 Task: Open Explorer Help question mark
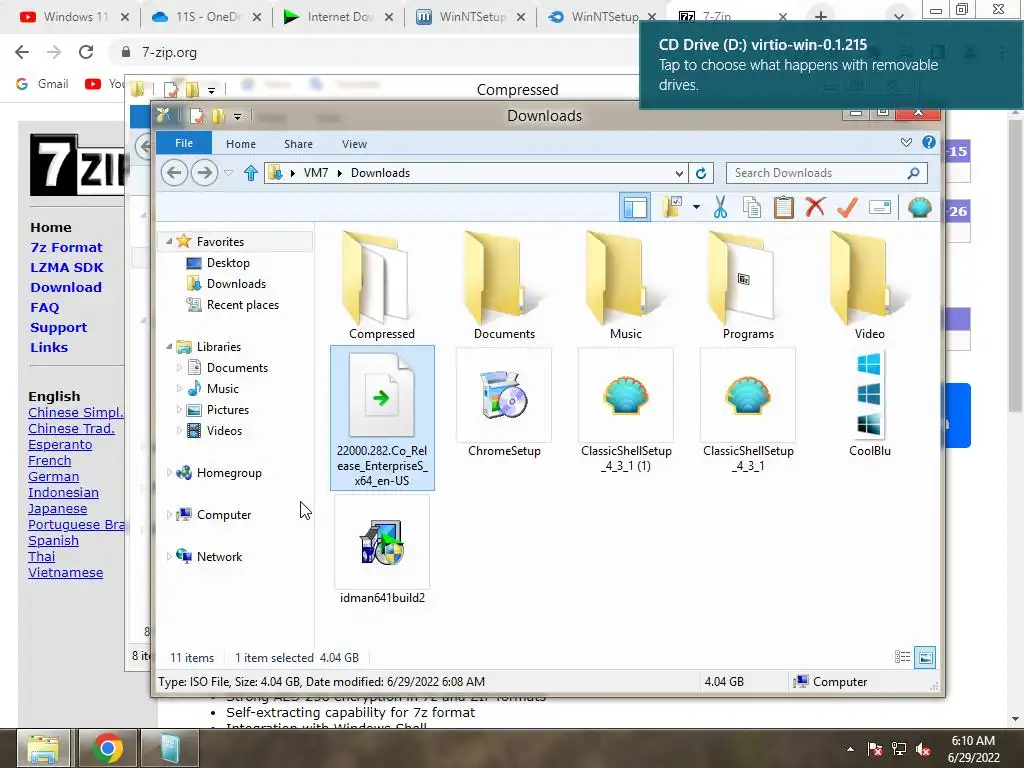click(929, 142)
